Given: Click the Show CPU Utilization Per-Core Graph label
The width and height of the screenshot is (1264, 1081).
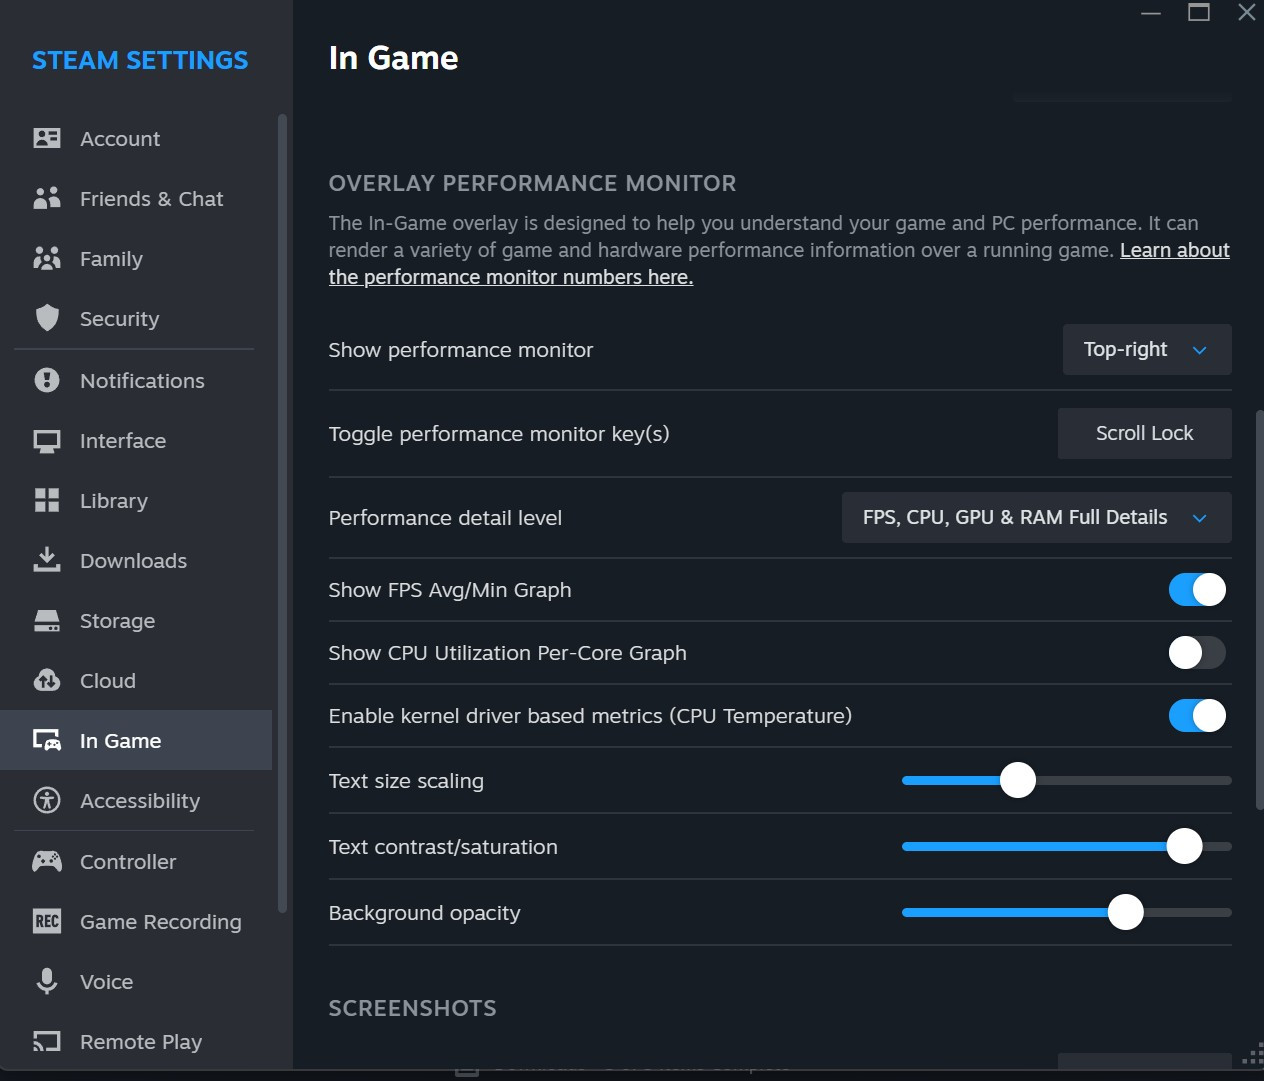Looking at the screenshot, I should click(x=507, y=653).
